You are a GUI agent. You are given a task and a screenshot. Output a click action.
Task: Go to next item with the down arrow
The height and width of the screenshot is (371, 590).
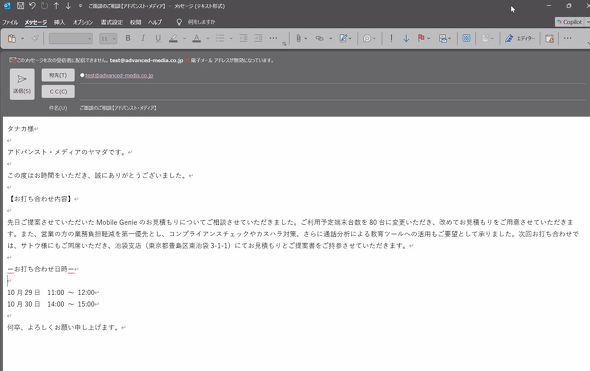[68, 6]
